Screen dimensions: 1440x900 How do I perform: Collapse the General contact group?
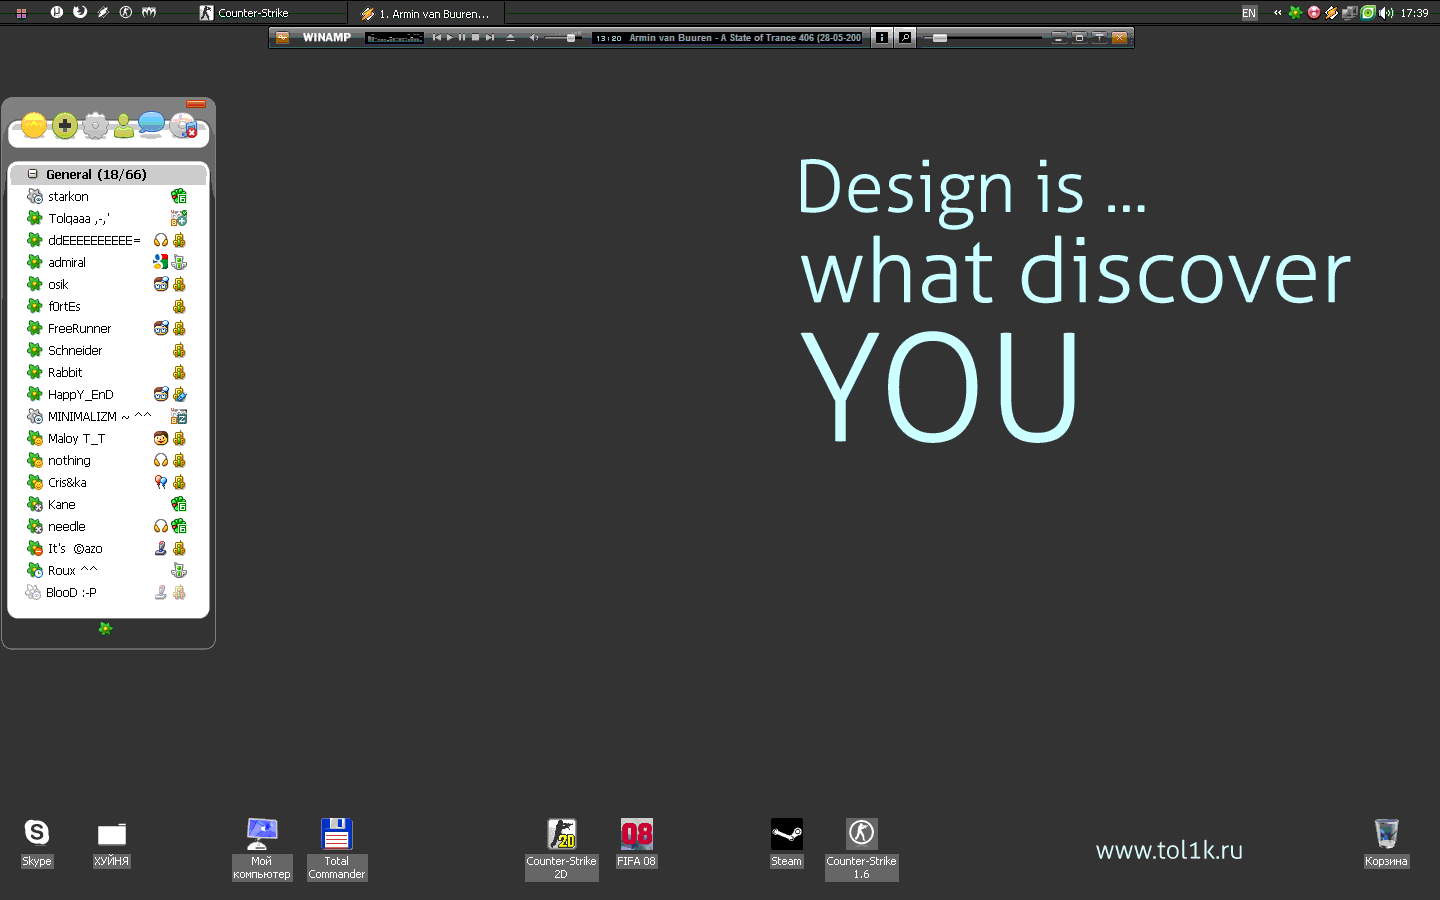point(32,174)
